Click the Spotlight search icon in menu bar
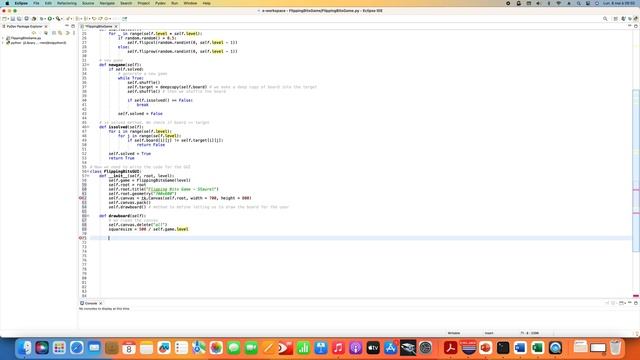Image resolution: width=640 pixels, height=360 pixels. [578, 3]
